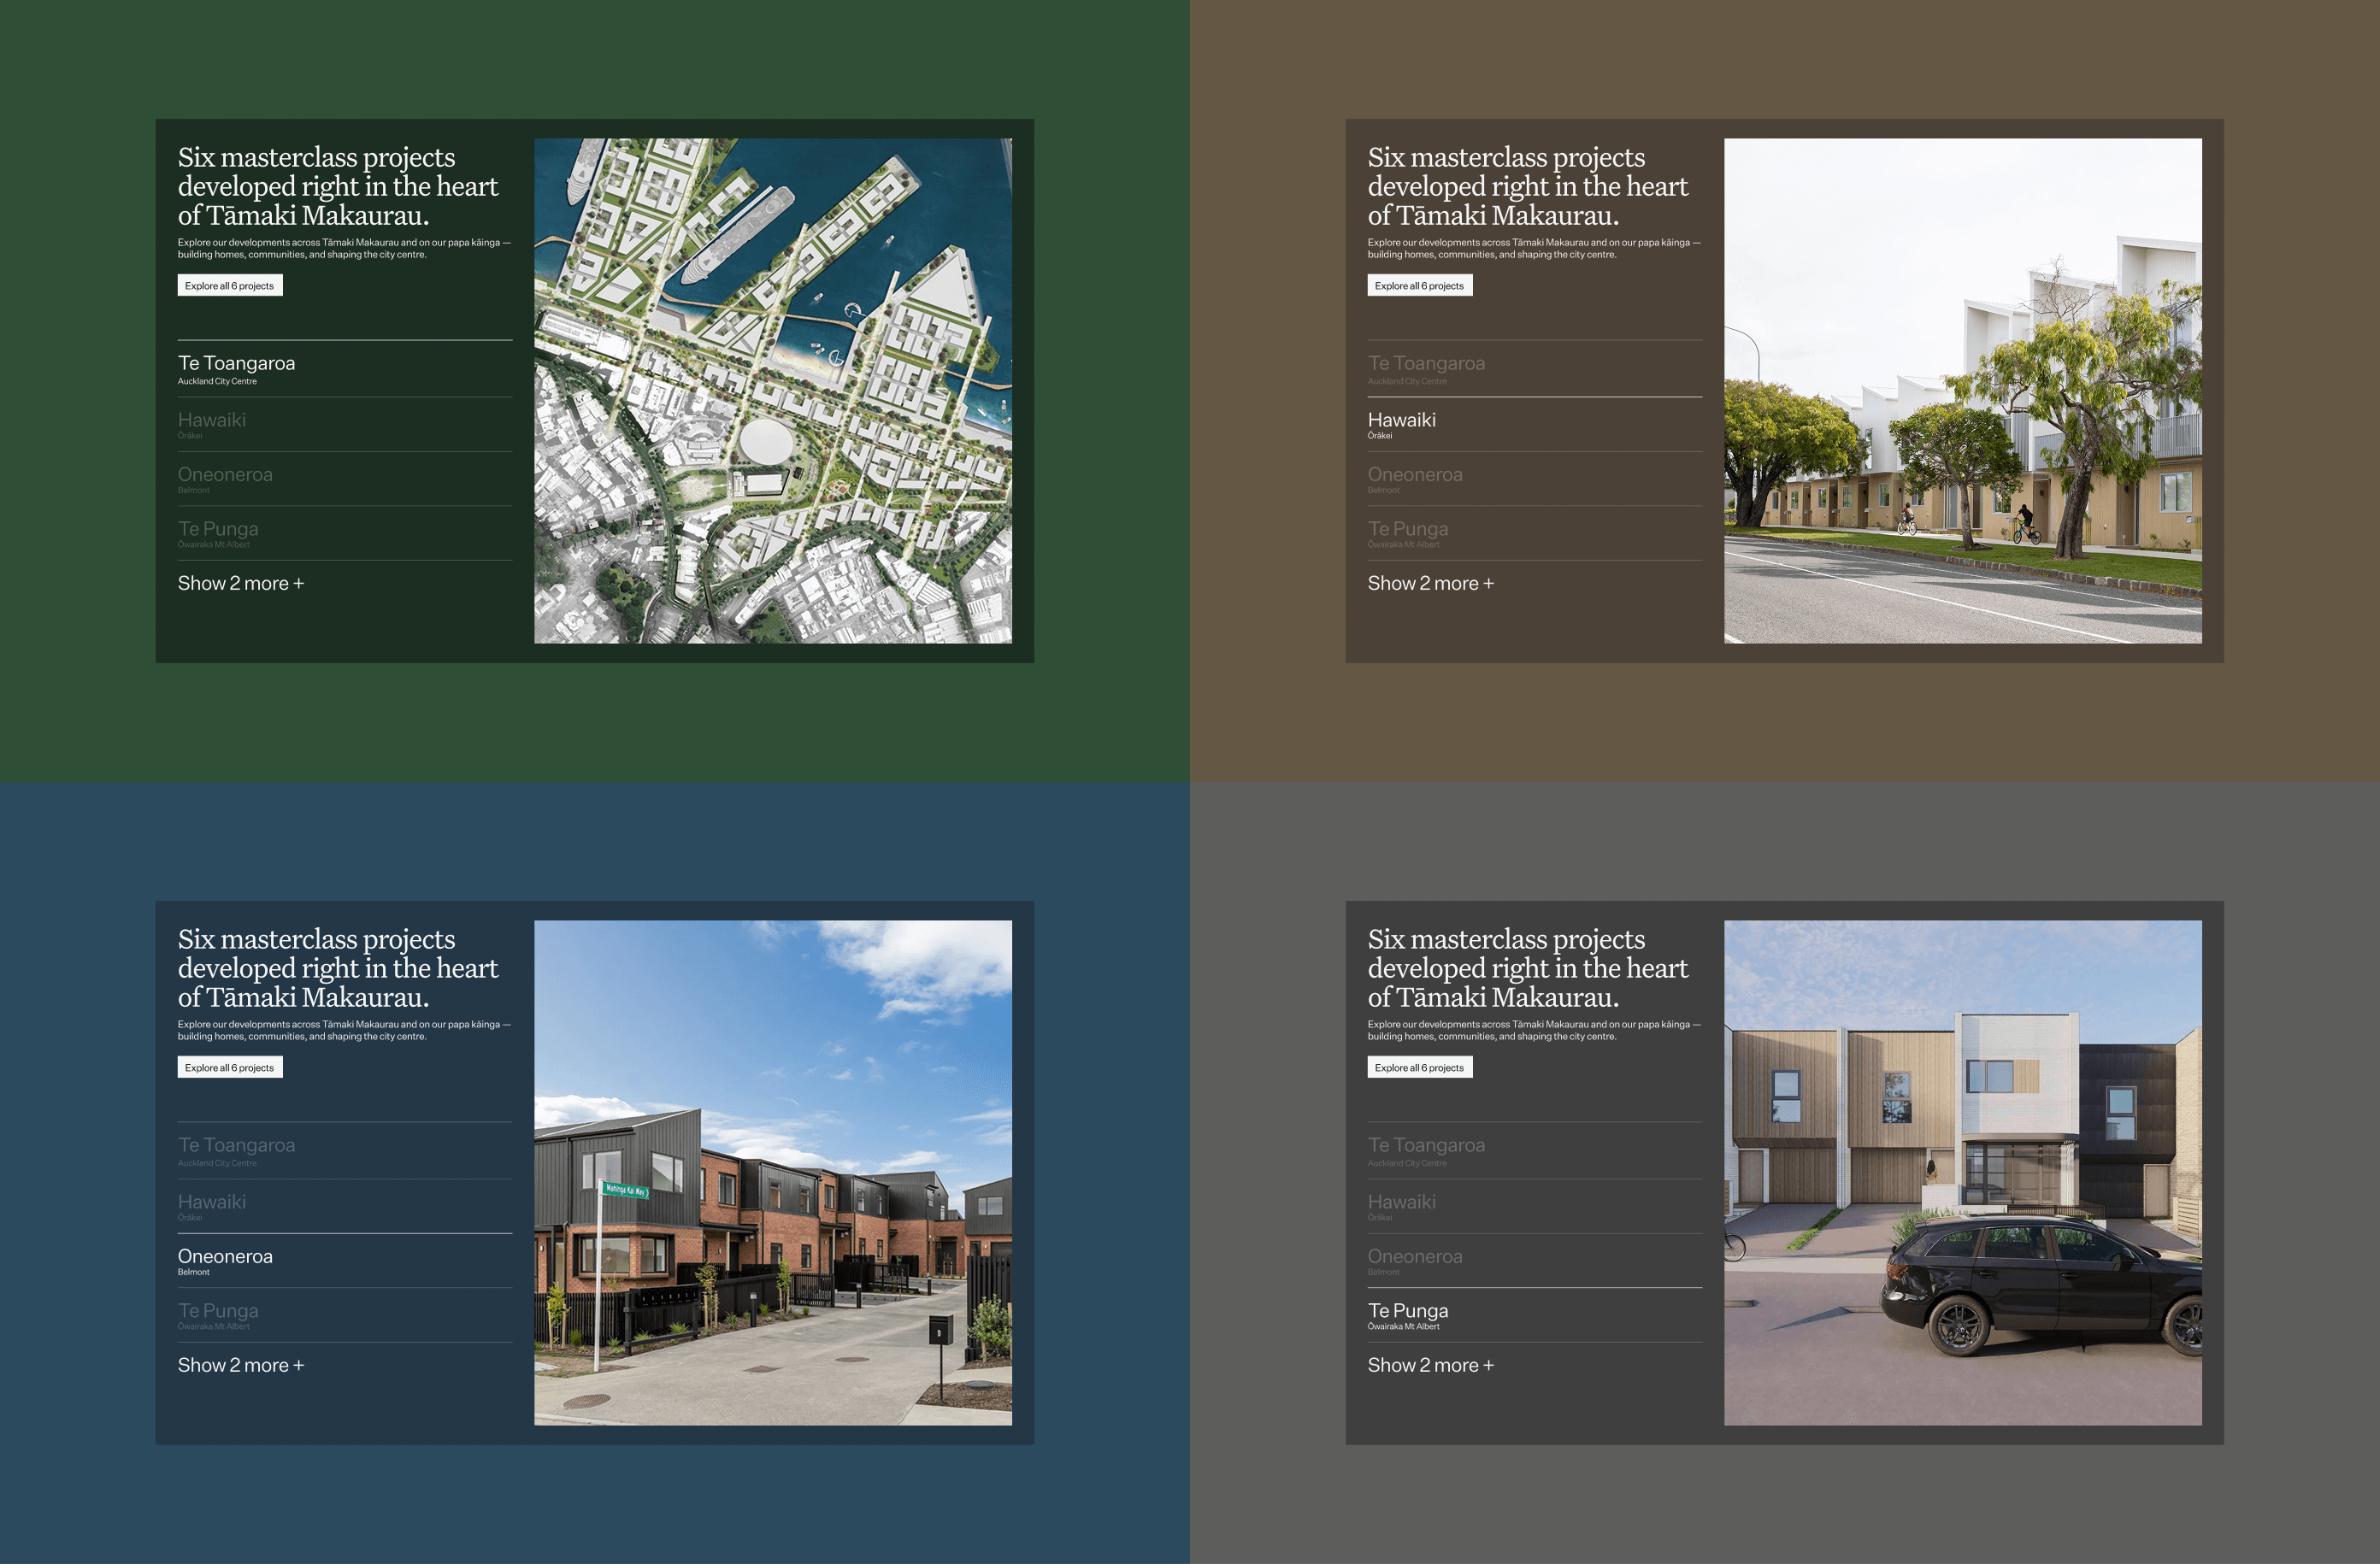Open the white terrace houses photo
2380x1564 pixels.
coord(1962,391)
